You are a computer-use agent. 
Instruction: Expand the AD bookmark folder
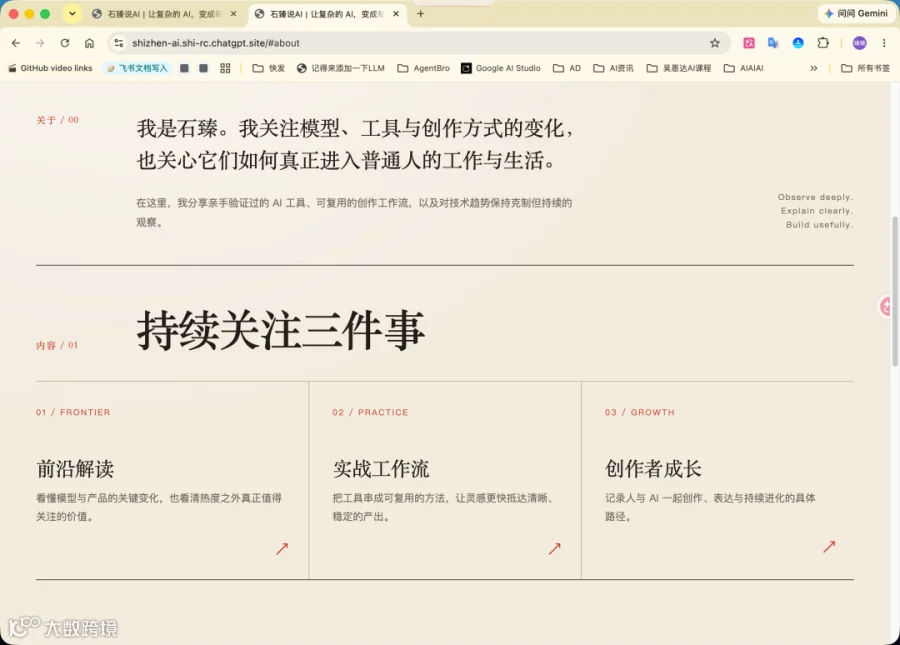(x=567, y=68)
